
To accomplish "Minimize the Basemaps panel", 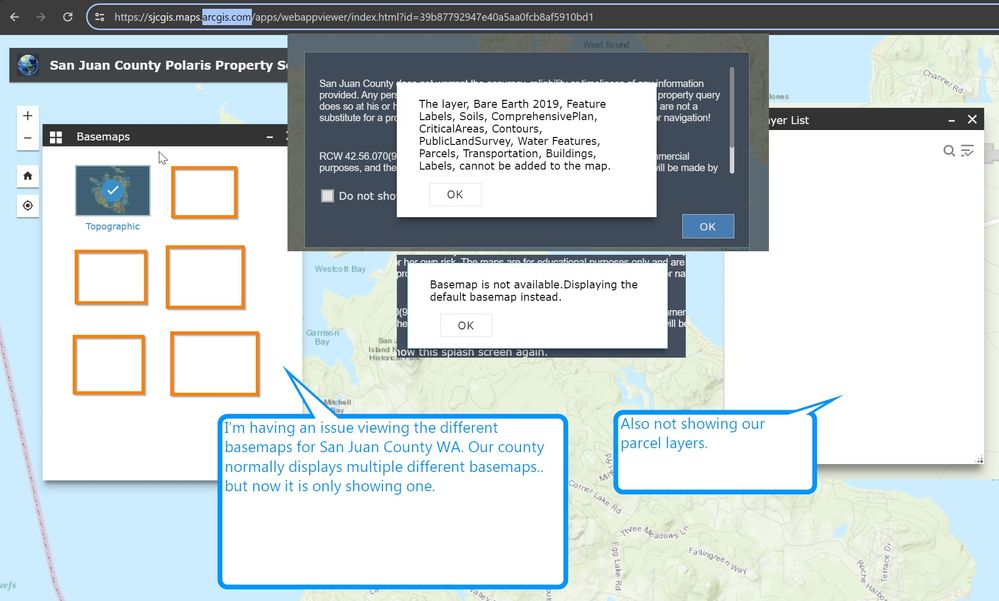I will pyautogui.click(x=270, y=136).
